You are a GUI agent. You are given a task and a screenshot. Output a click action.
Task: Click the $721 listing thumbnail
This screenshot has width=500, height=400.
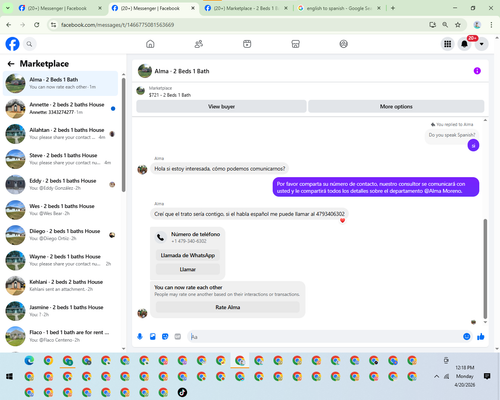click(141, 91)
